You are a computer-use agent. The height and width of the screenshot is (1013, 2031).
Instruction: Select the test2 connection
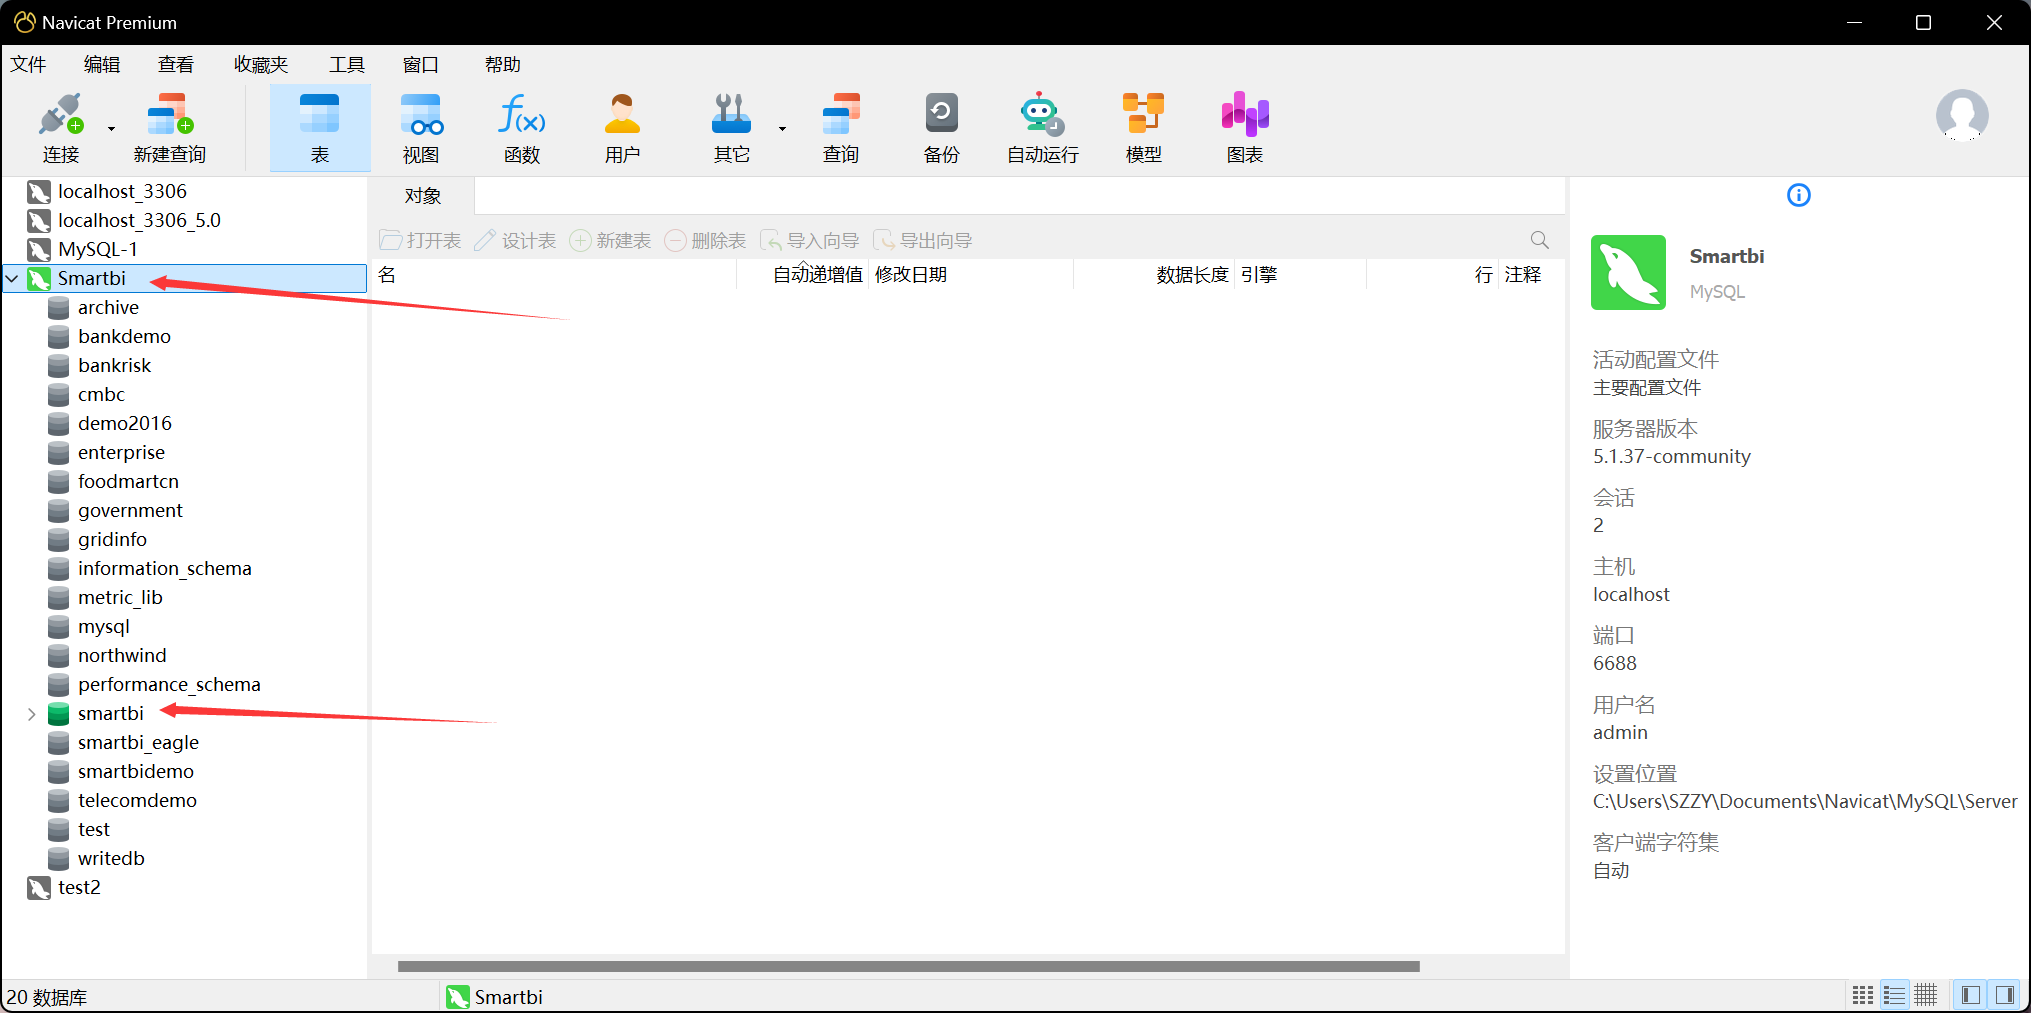click(79, 887)
